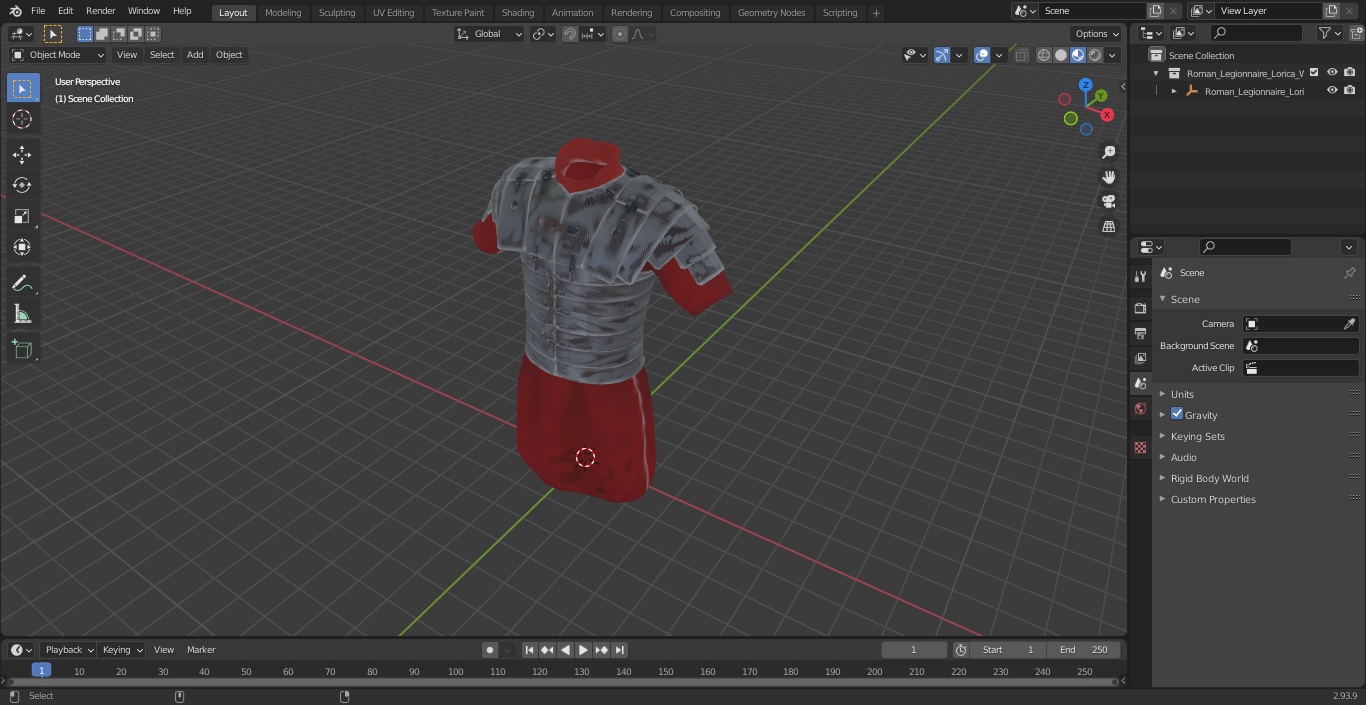Switch to wireframe viewport shading
Viewport: 1366px width, 705px height.
coord(1043,55)
